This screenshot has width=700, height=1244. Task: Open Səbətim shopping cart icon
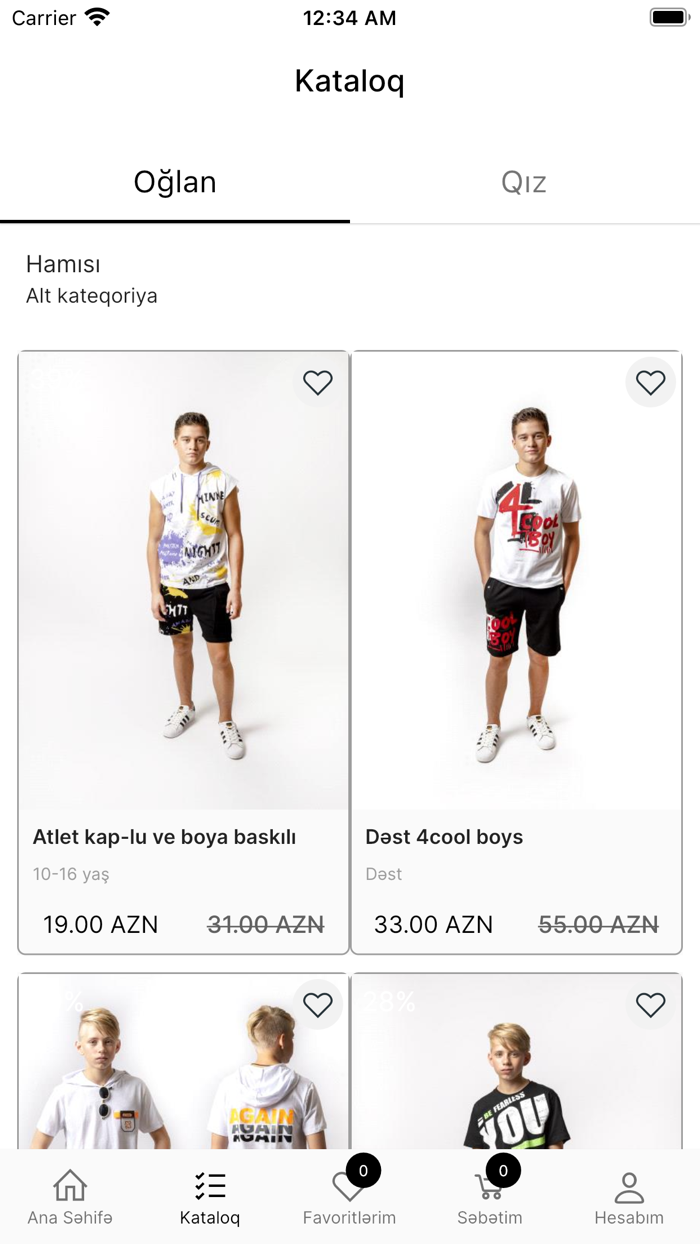point(489,1189)
